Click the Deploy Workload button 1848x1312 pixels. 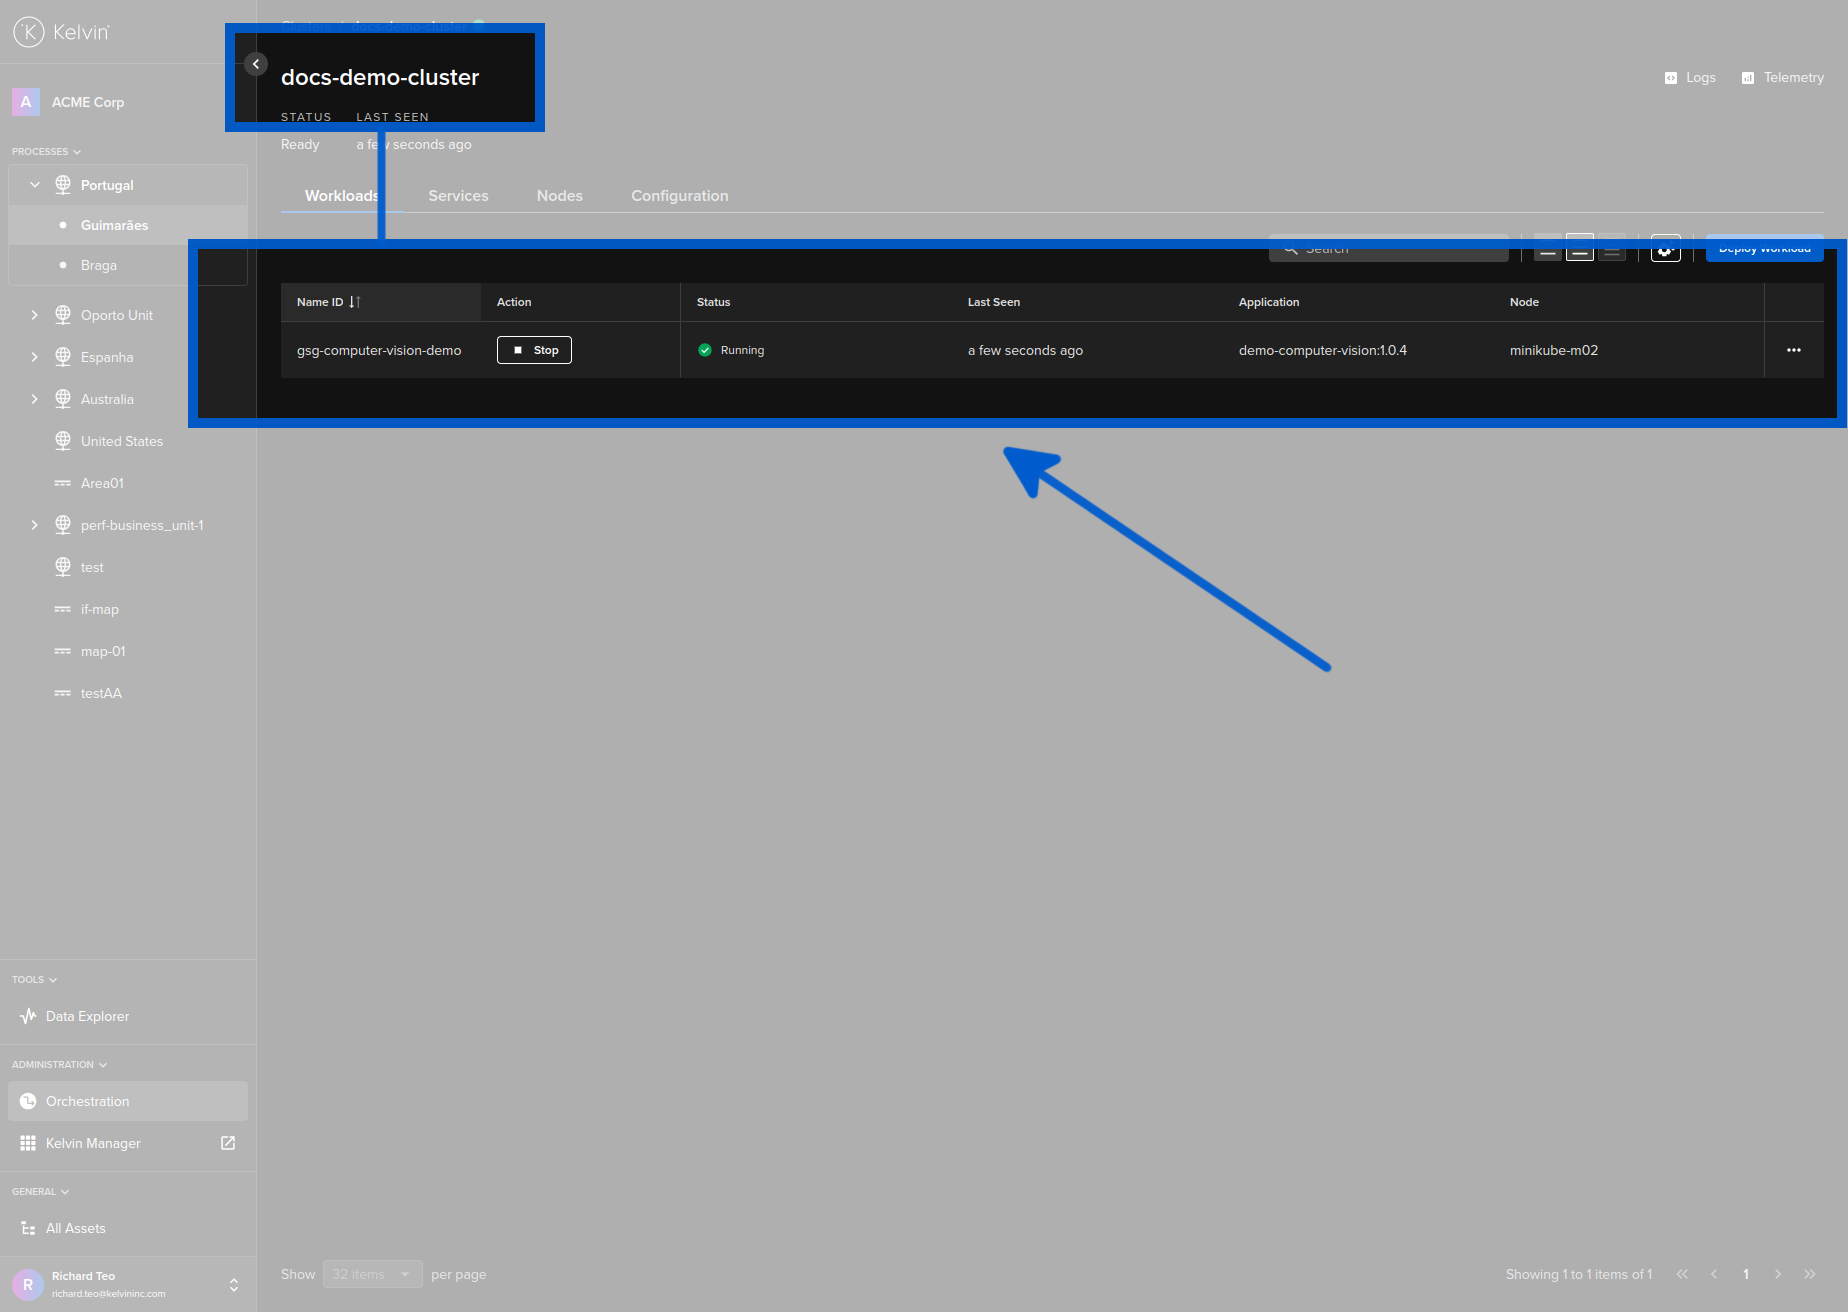point(1763,248)
